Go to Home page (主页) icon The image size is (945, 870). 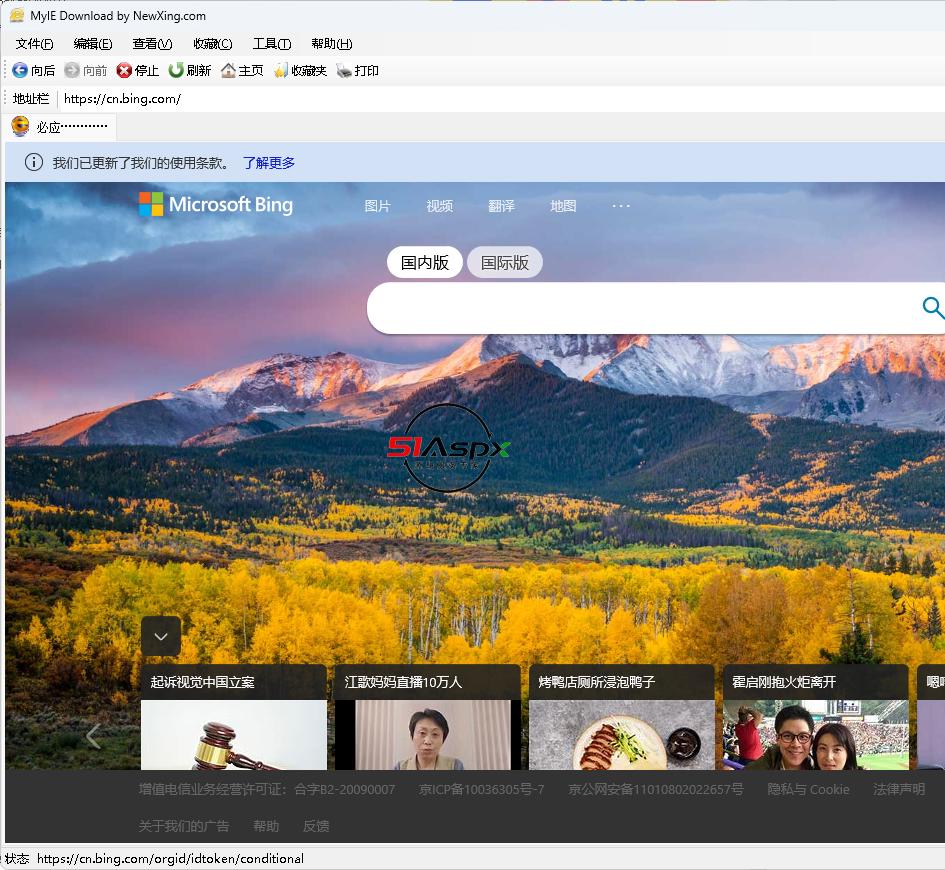[228, 70]
